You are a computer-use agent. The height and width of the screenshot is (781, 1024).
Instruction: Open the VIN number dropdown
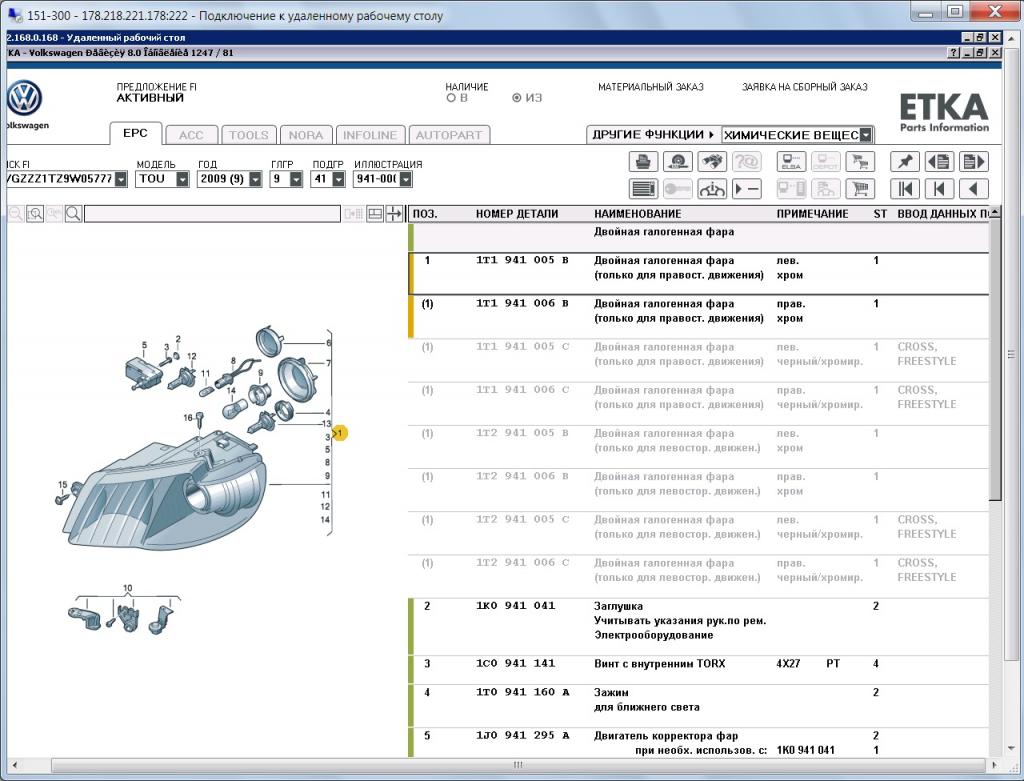pyautogui.click(x=121, y=179)
